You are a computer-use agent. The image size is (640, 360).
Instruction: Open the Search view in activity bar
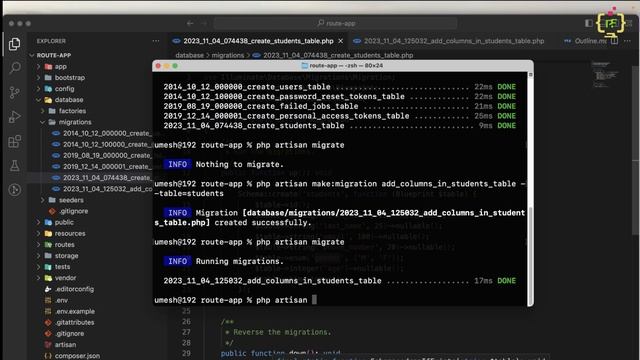tap(15, 67)
